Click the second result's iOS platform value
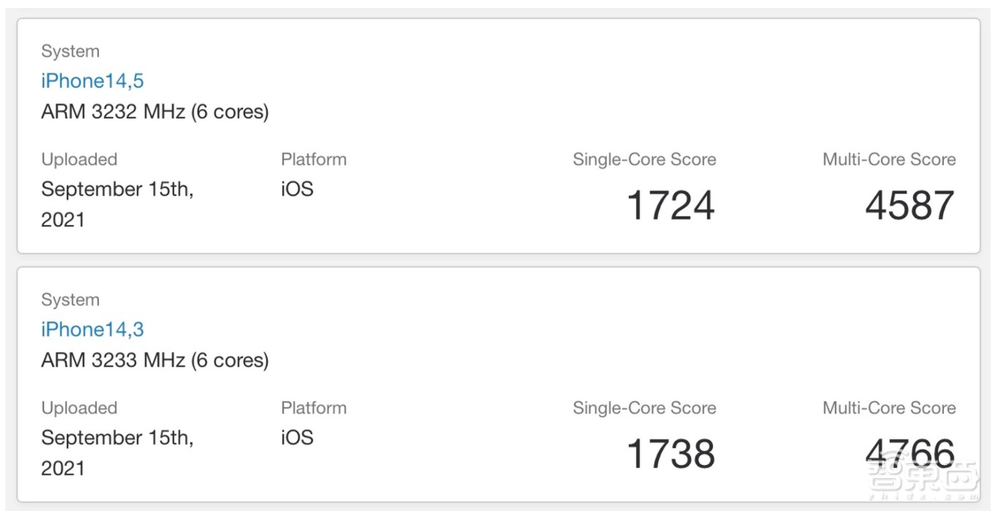 coord(297,437)
